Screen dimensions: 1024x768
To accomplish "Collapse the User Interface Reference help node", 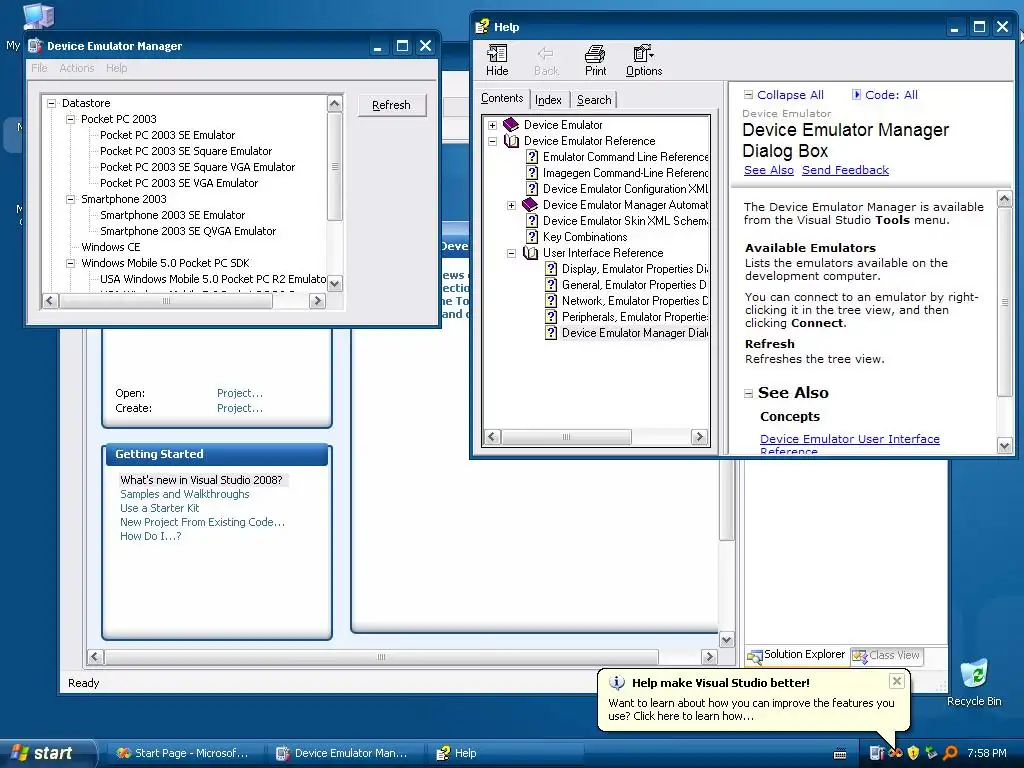I will [511, 253].
